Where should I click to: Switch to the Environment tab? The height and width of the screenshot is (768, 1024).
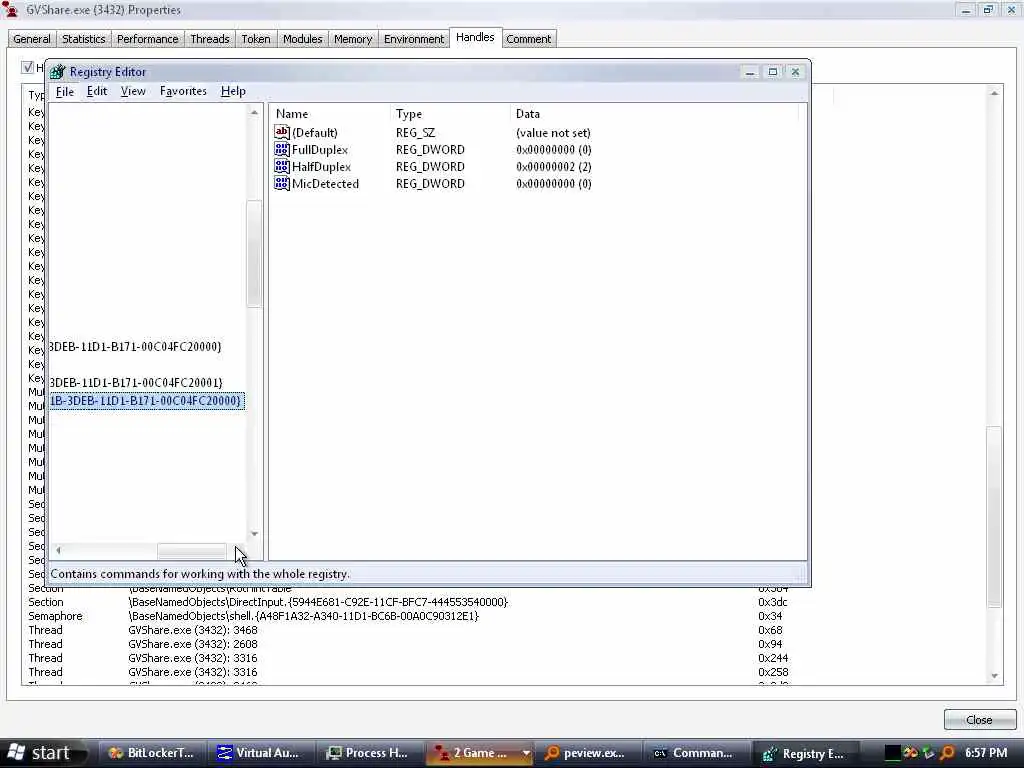(x=414, y=39)
